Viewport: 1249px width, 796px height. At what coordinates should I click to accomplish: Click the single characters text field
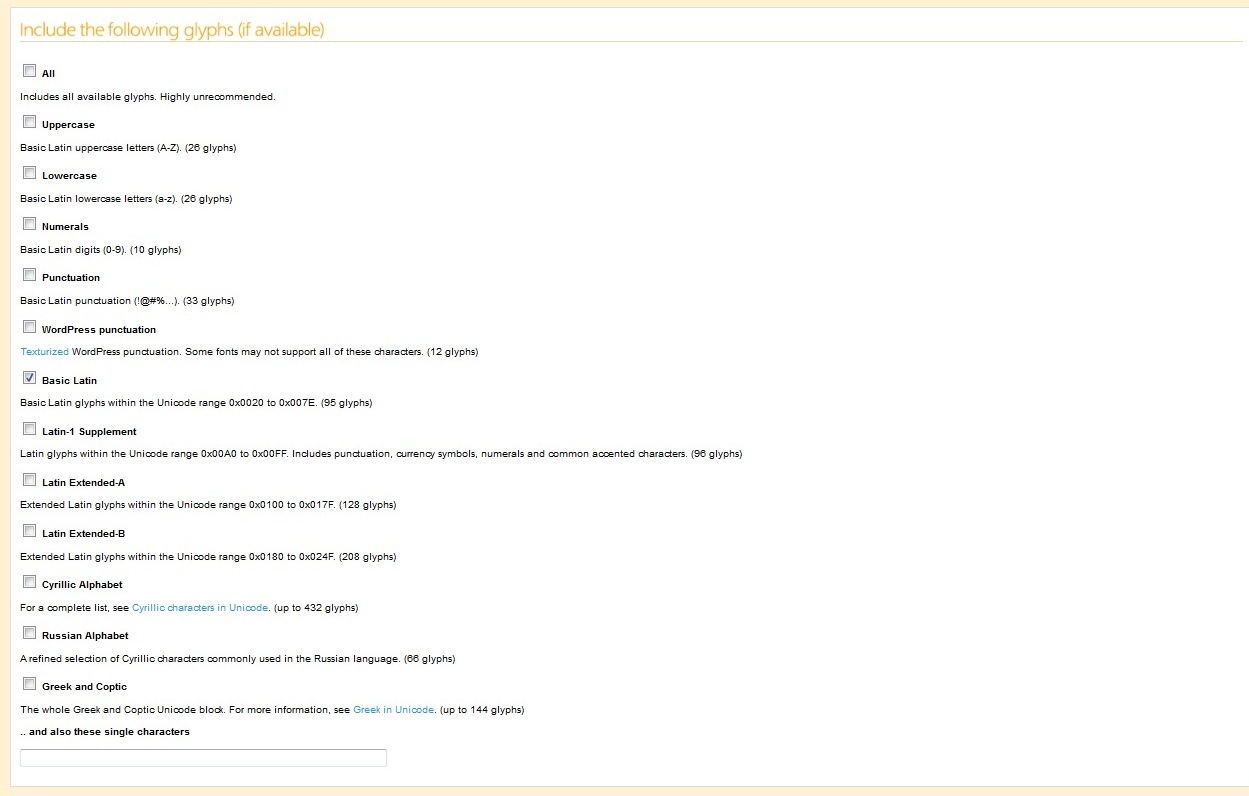tap(203, 758)
